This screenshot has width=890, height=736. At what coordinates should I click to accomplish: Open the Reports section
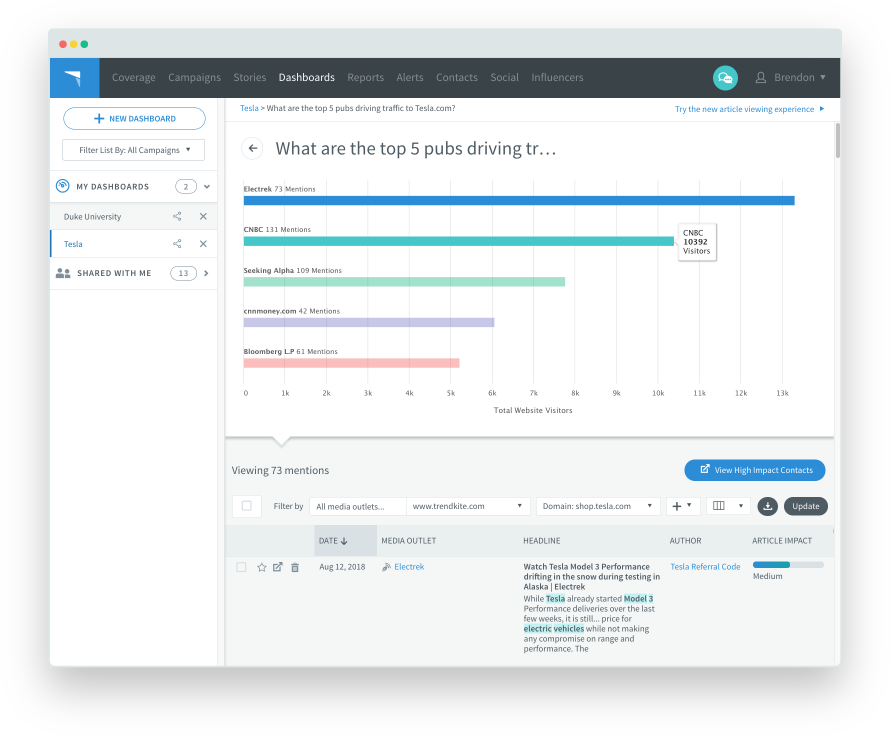click(x=366, y=77)
